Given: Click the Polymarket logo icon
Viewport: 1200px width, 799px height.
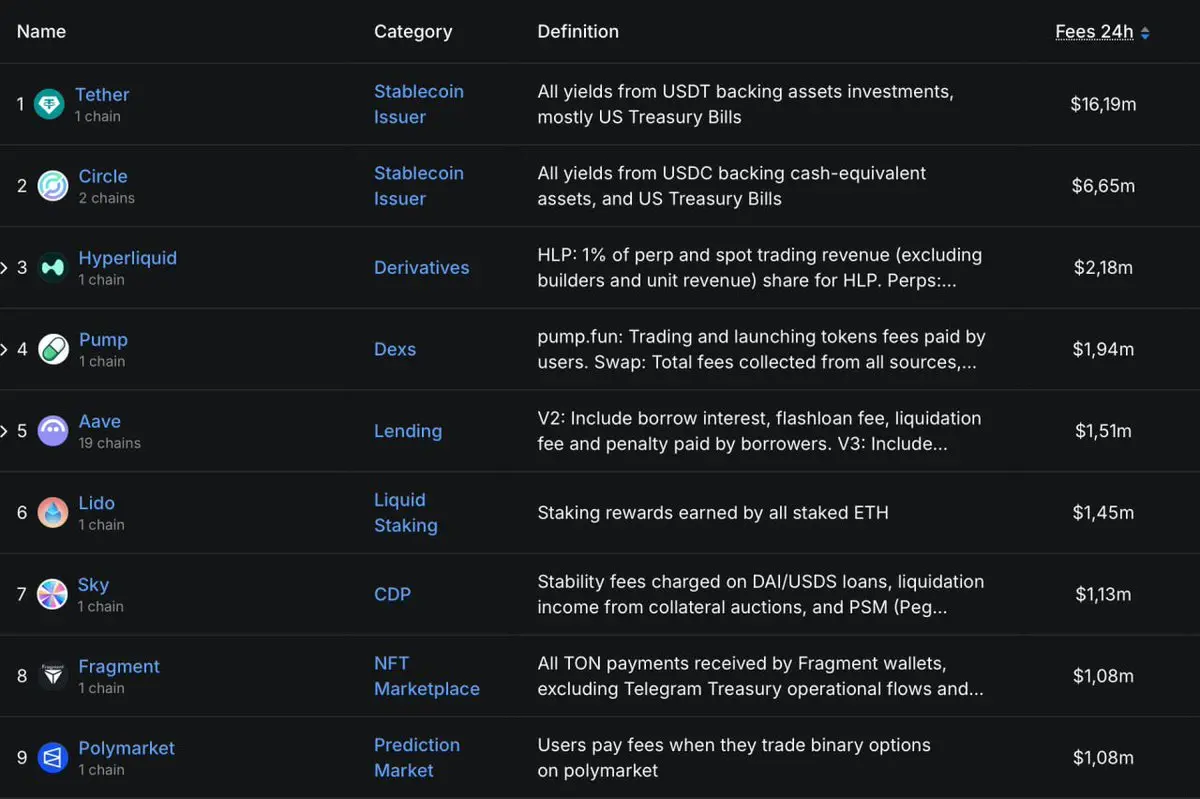Looking at the screenshot, I should click(x=53, y=758).
